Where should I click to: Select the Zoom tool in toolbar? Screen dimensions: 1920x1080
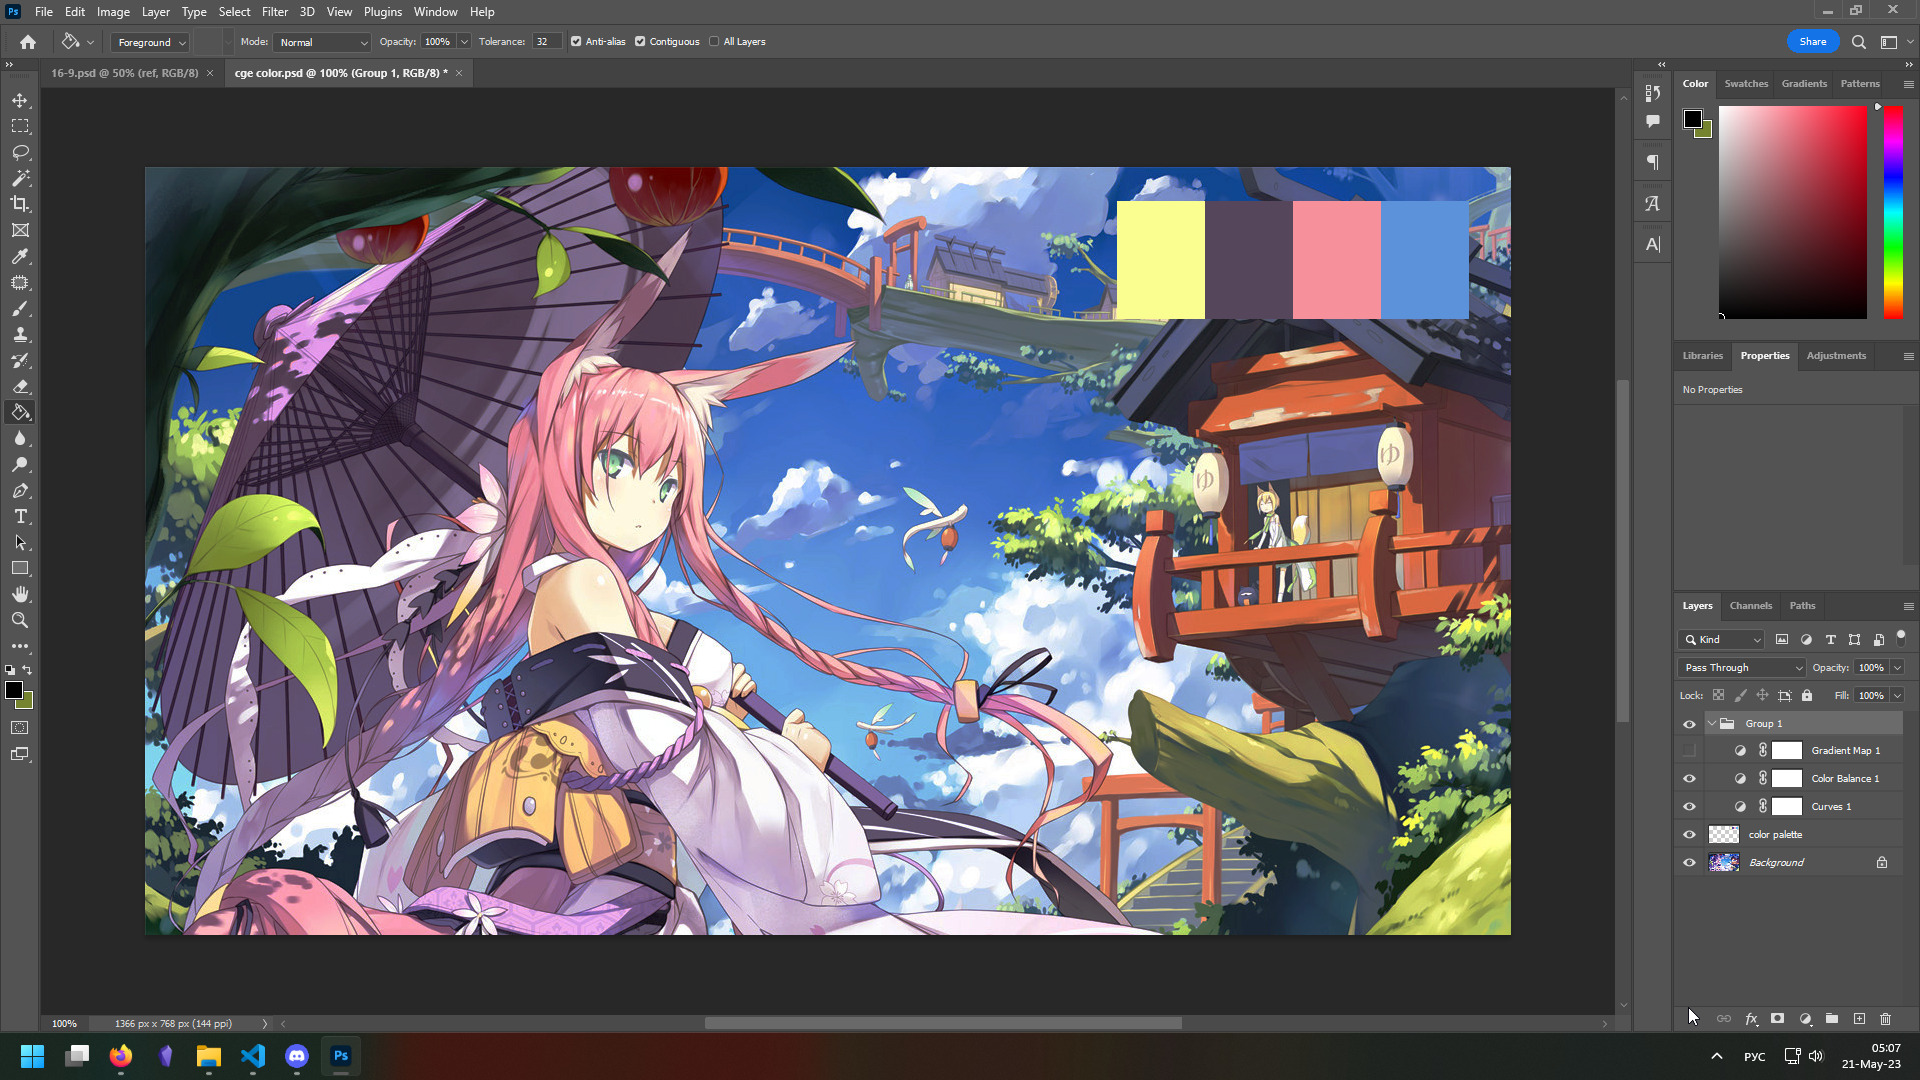coord(20,621)
